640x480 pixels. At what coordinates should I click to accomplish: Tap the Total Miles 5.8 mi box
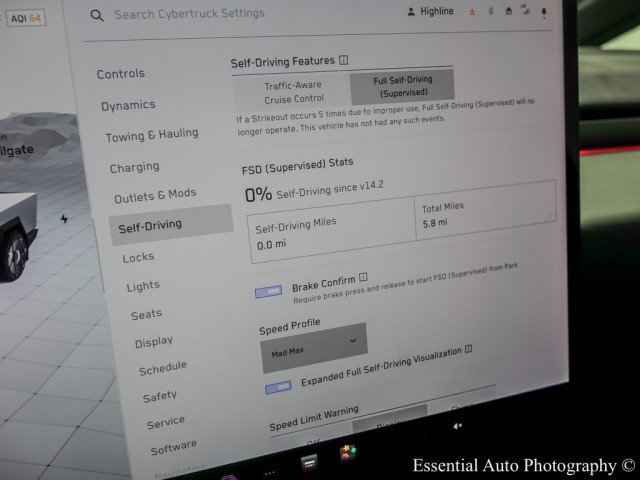click(x=485, y=210)
